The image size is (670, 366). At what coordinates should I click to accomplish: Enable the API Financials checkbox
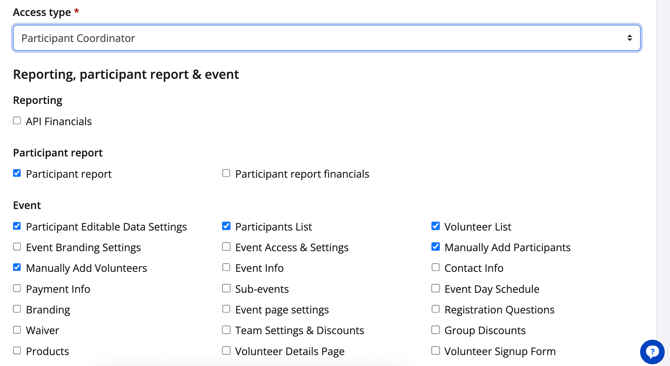pyautogui.click(x=17, y=121)
